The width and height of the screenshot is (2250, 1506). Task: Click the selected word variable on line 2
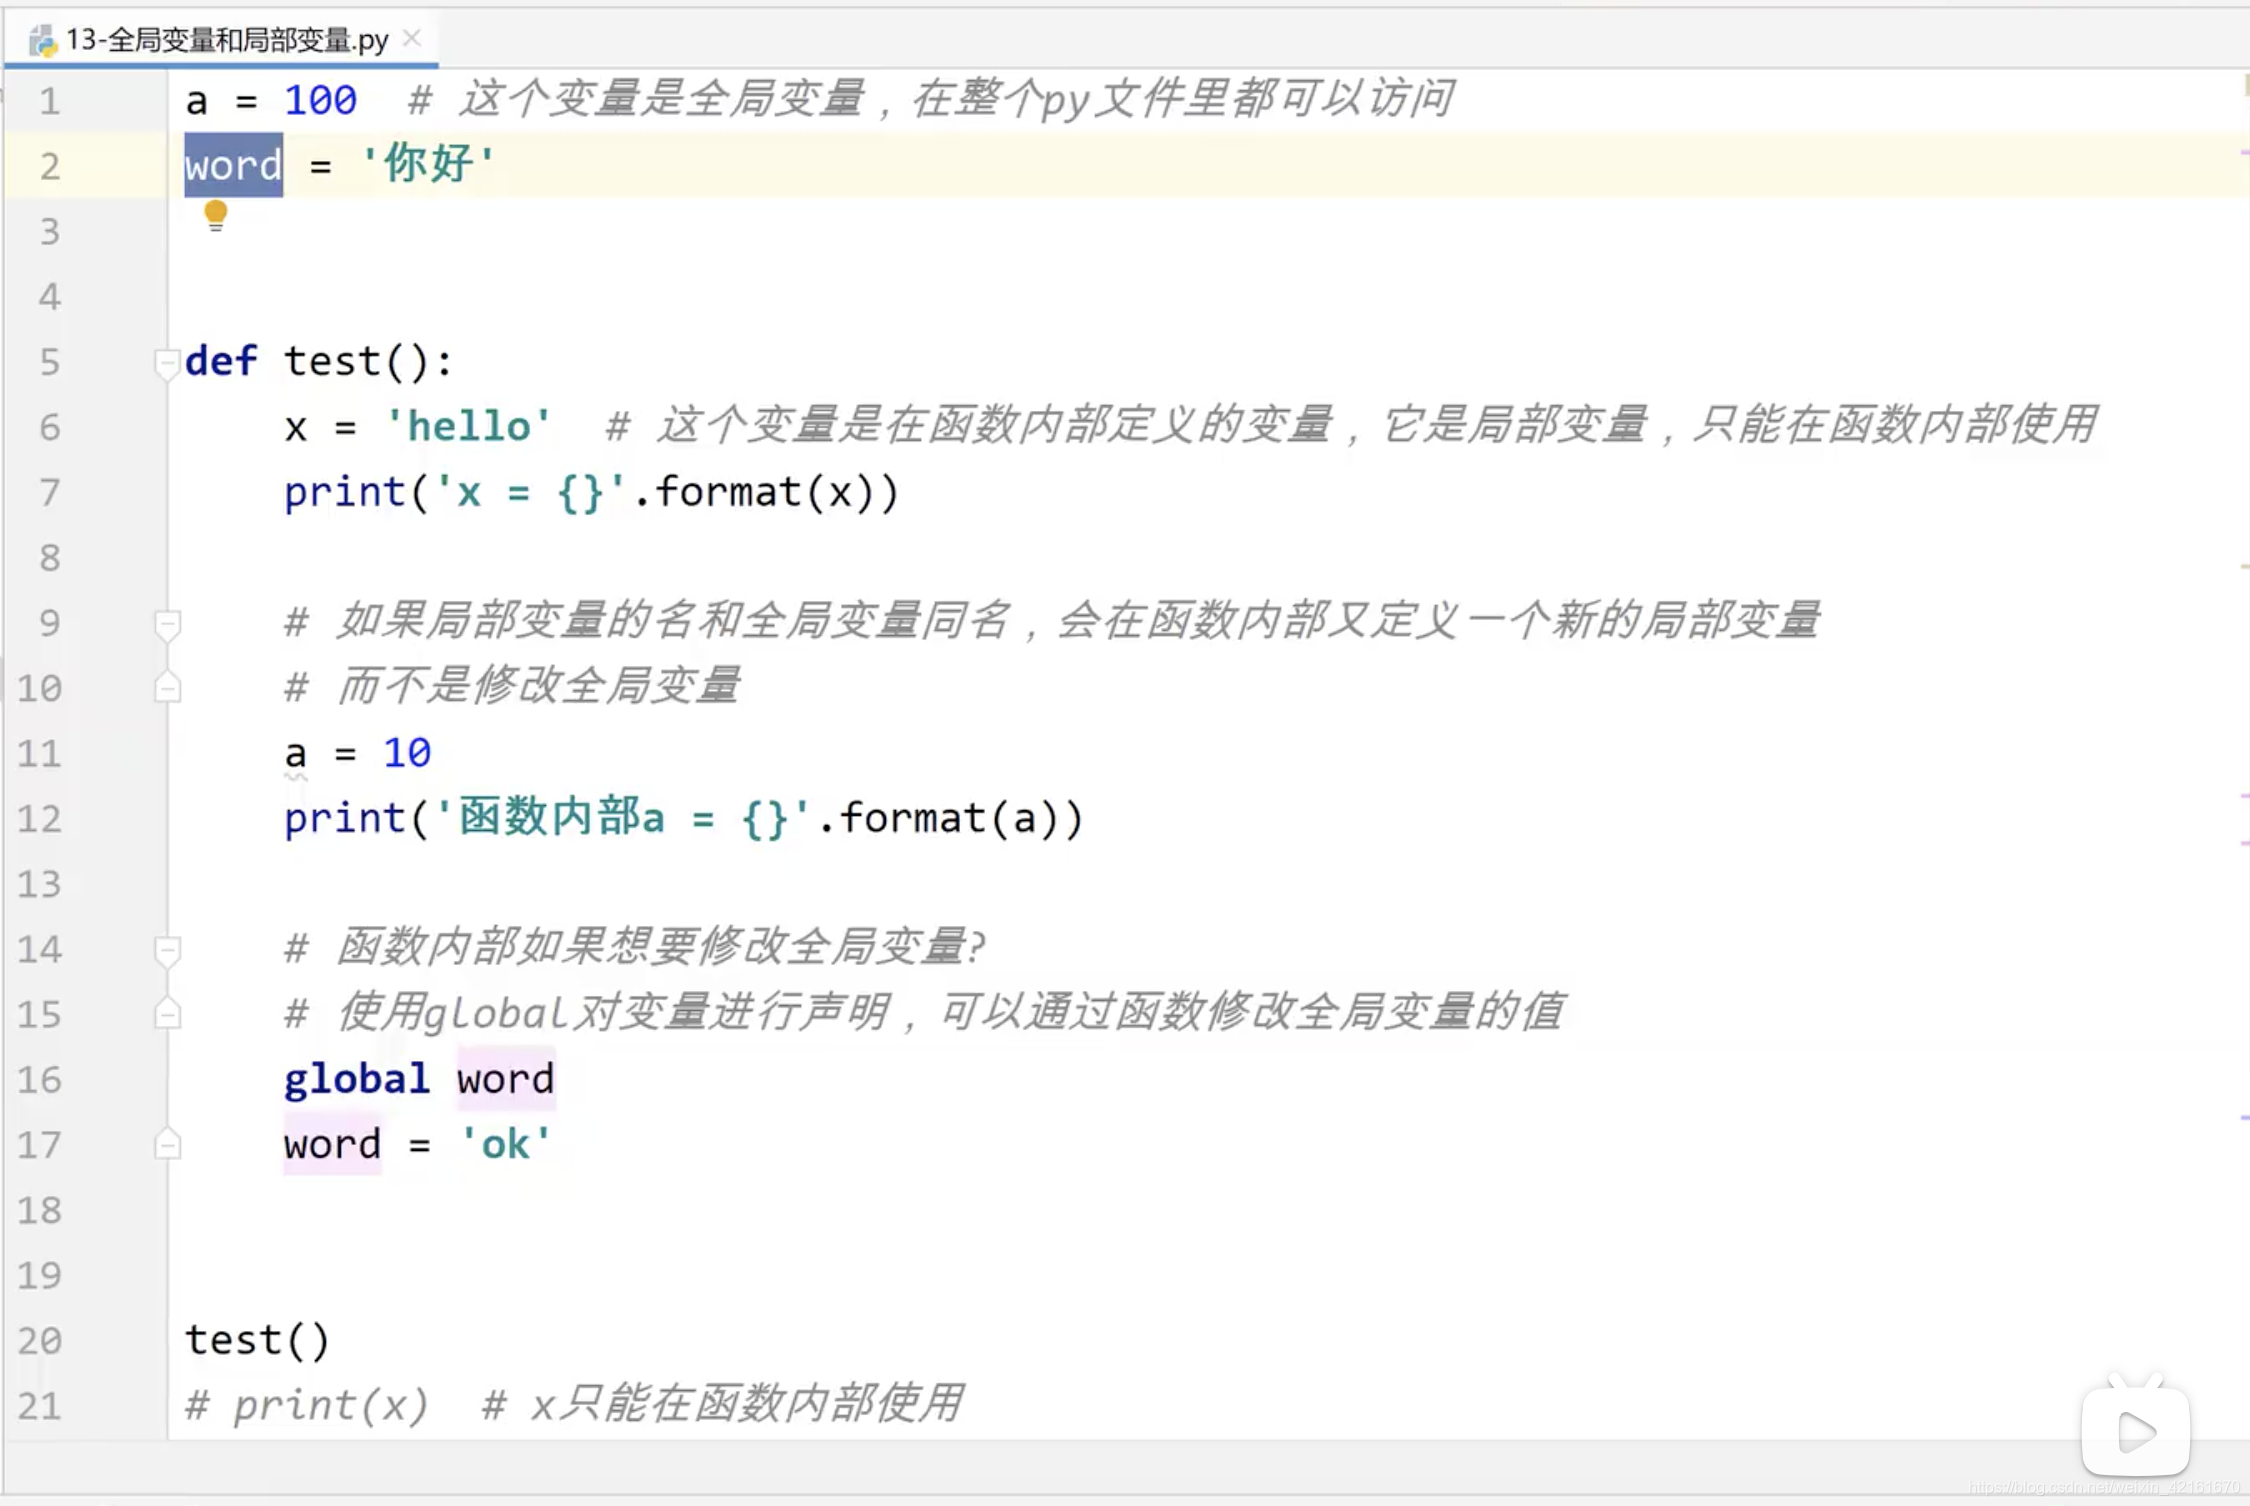coord(233,165)
